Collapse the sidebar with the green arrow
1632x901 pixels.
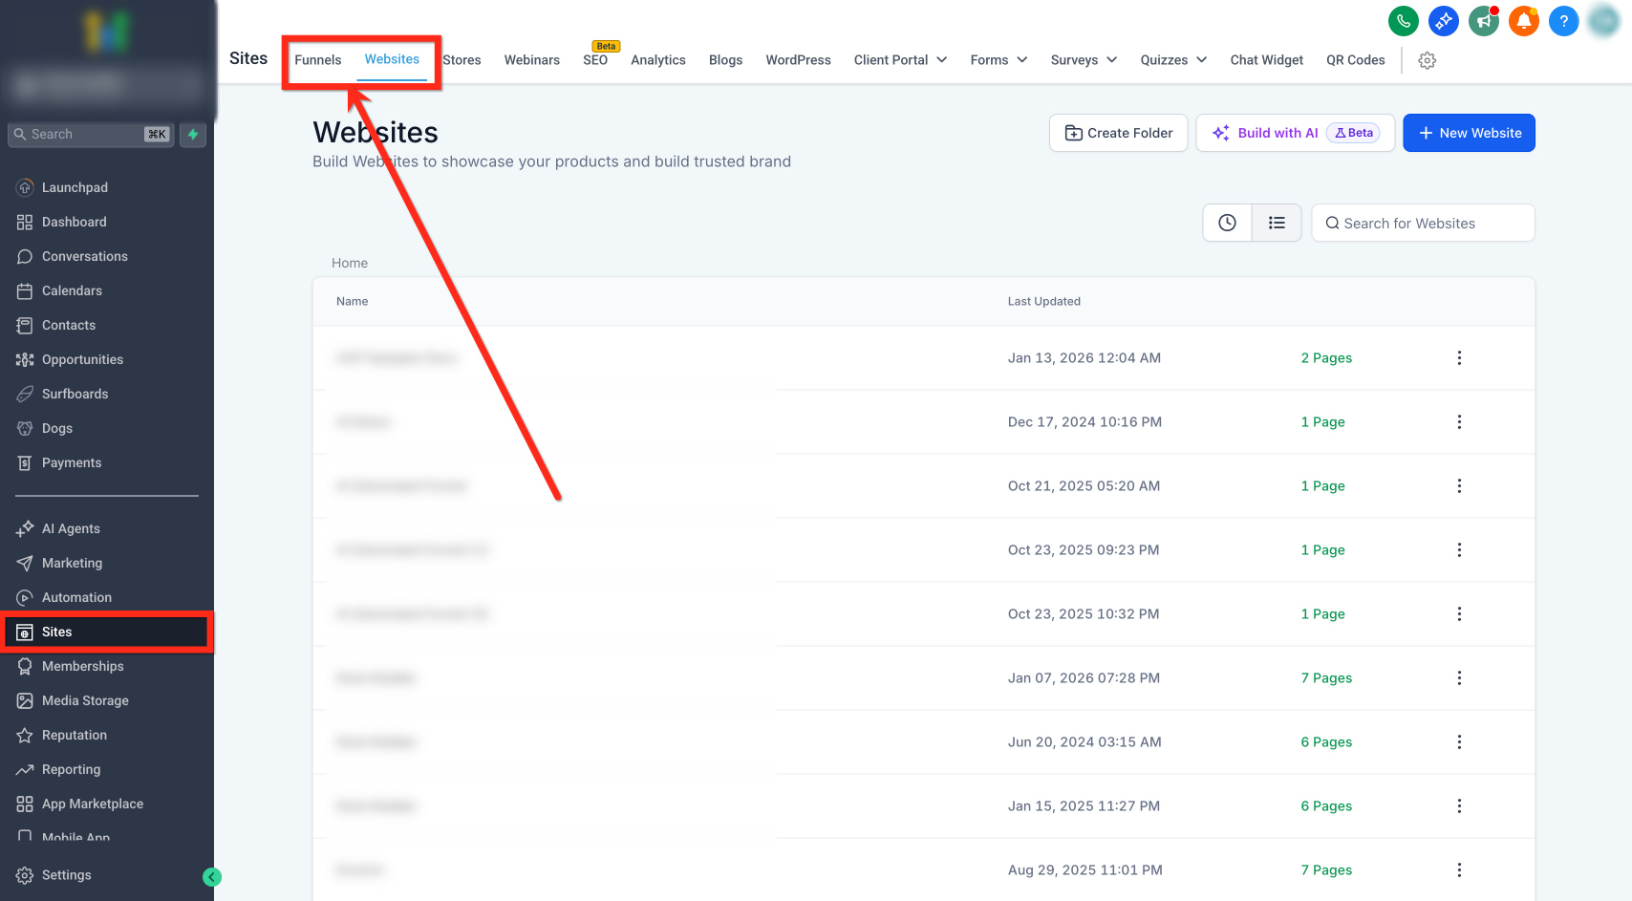pos(211,877)
